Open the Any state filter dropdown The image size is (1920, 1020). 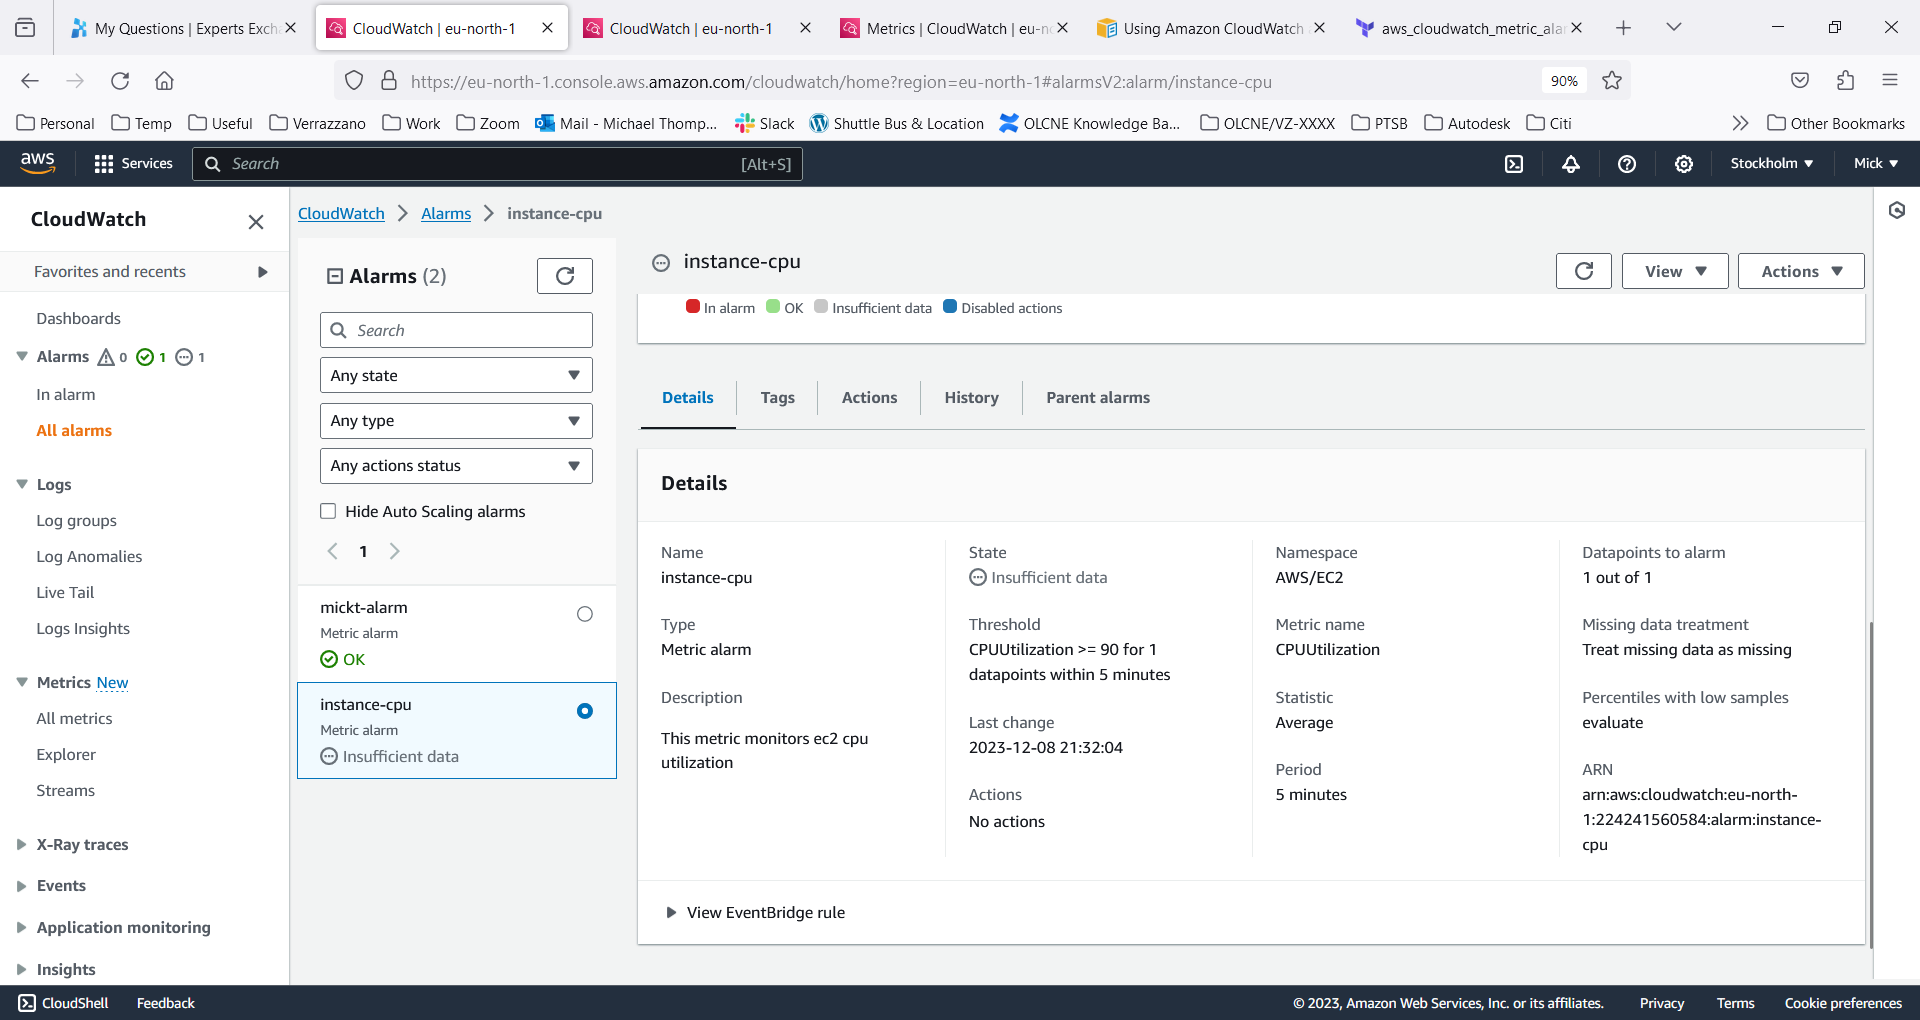pyautogui.click(x=455, y=374)
